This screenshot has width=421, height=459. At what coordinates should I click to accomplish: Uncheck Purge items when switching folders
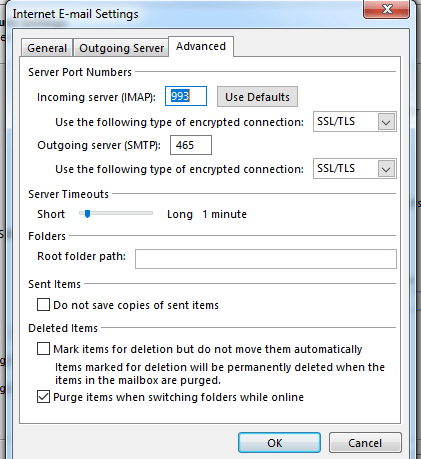[x=43, y=397]
